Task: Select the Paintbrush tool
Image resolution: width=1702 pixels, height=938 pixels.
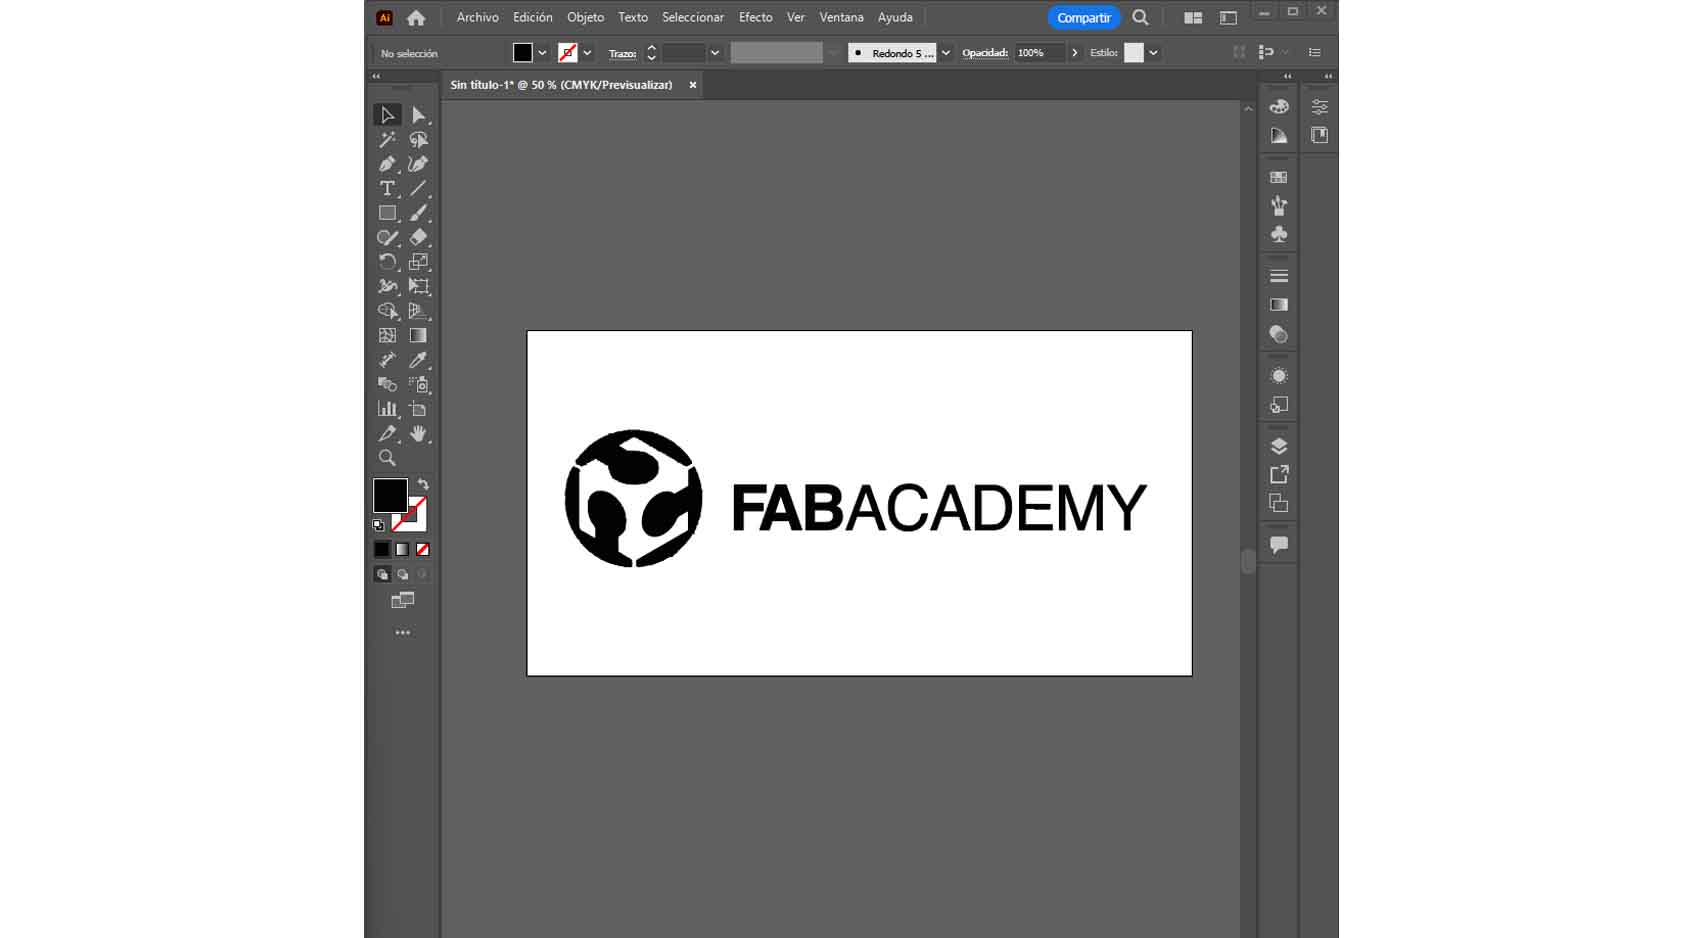Action: (418, 213)
